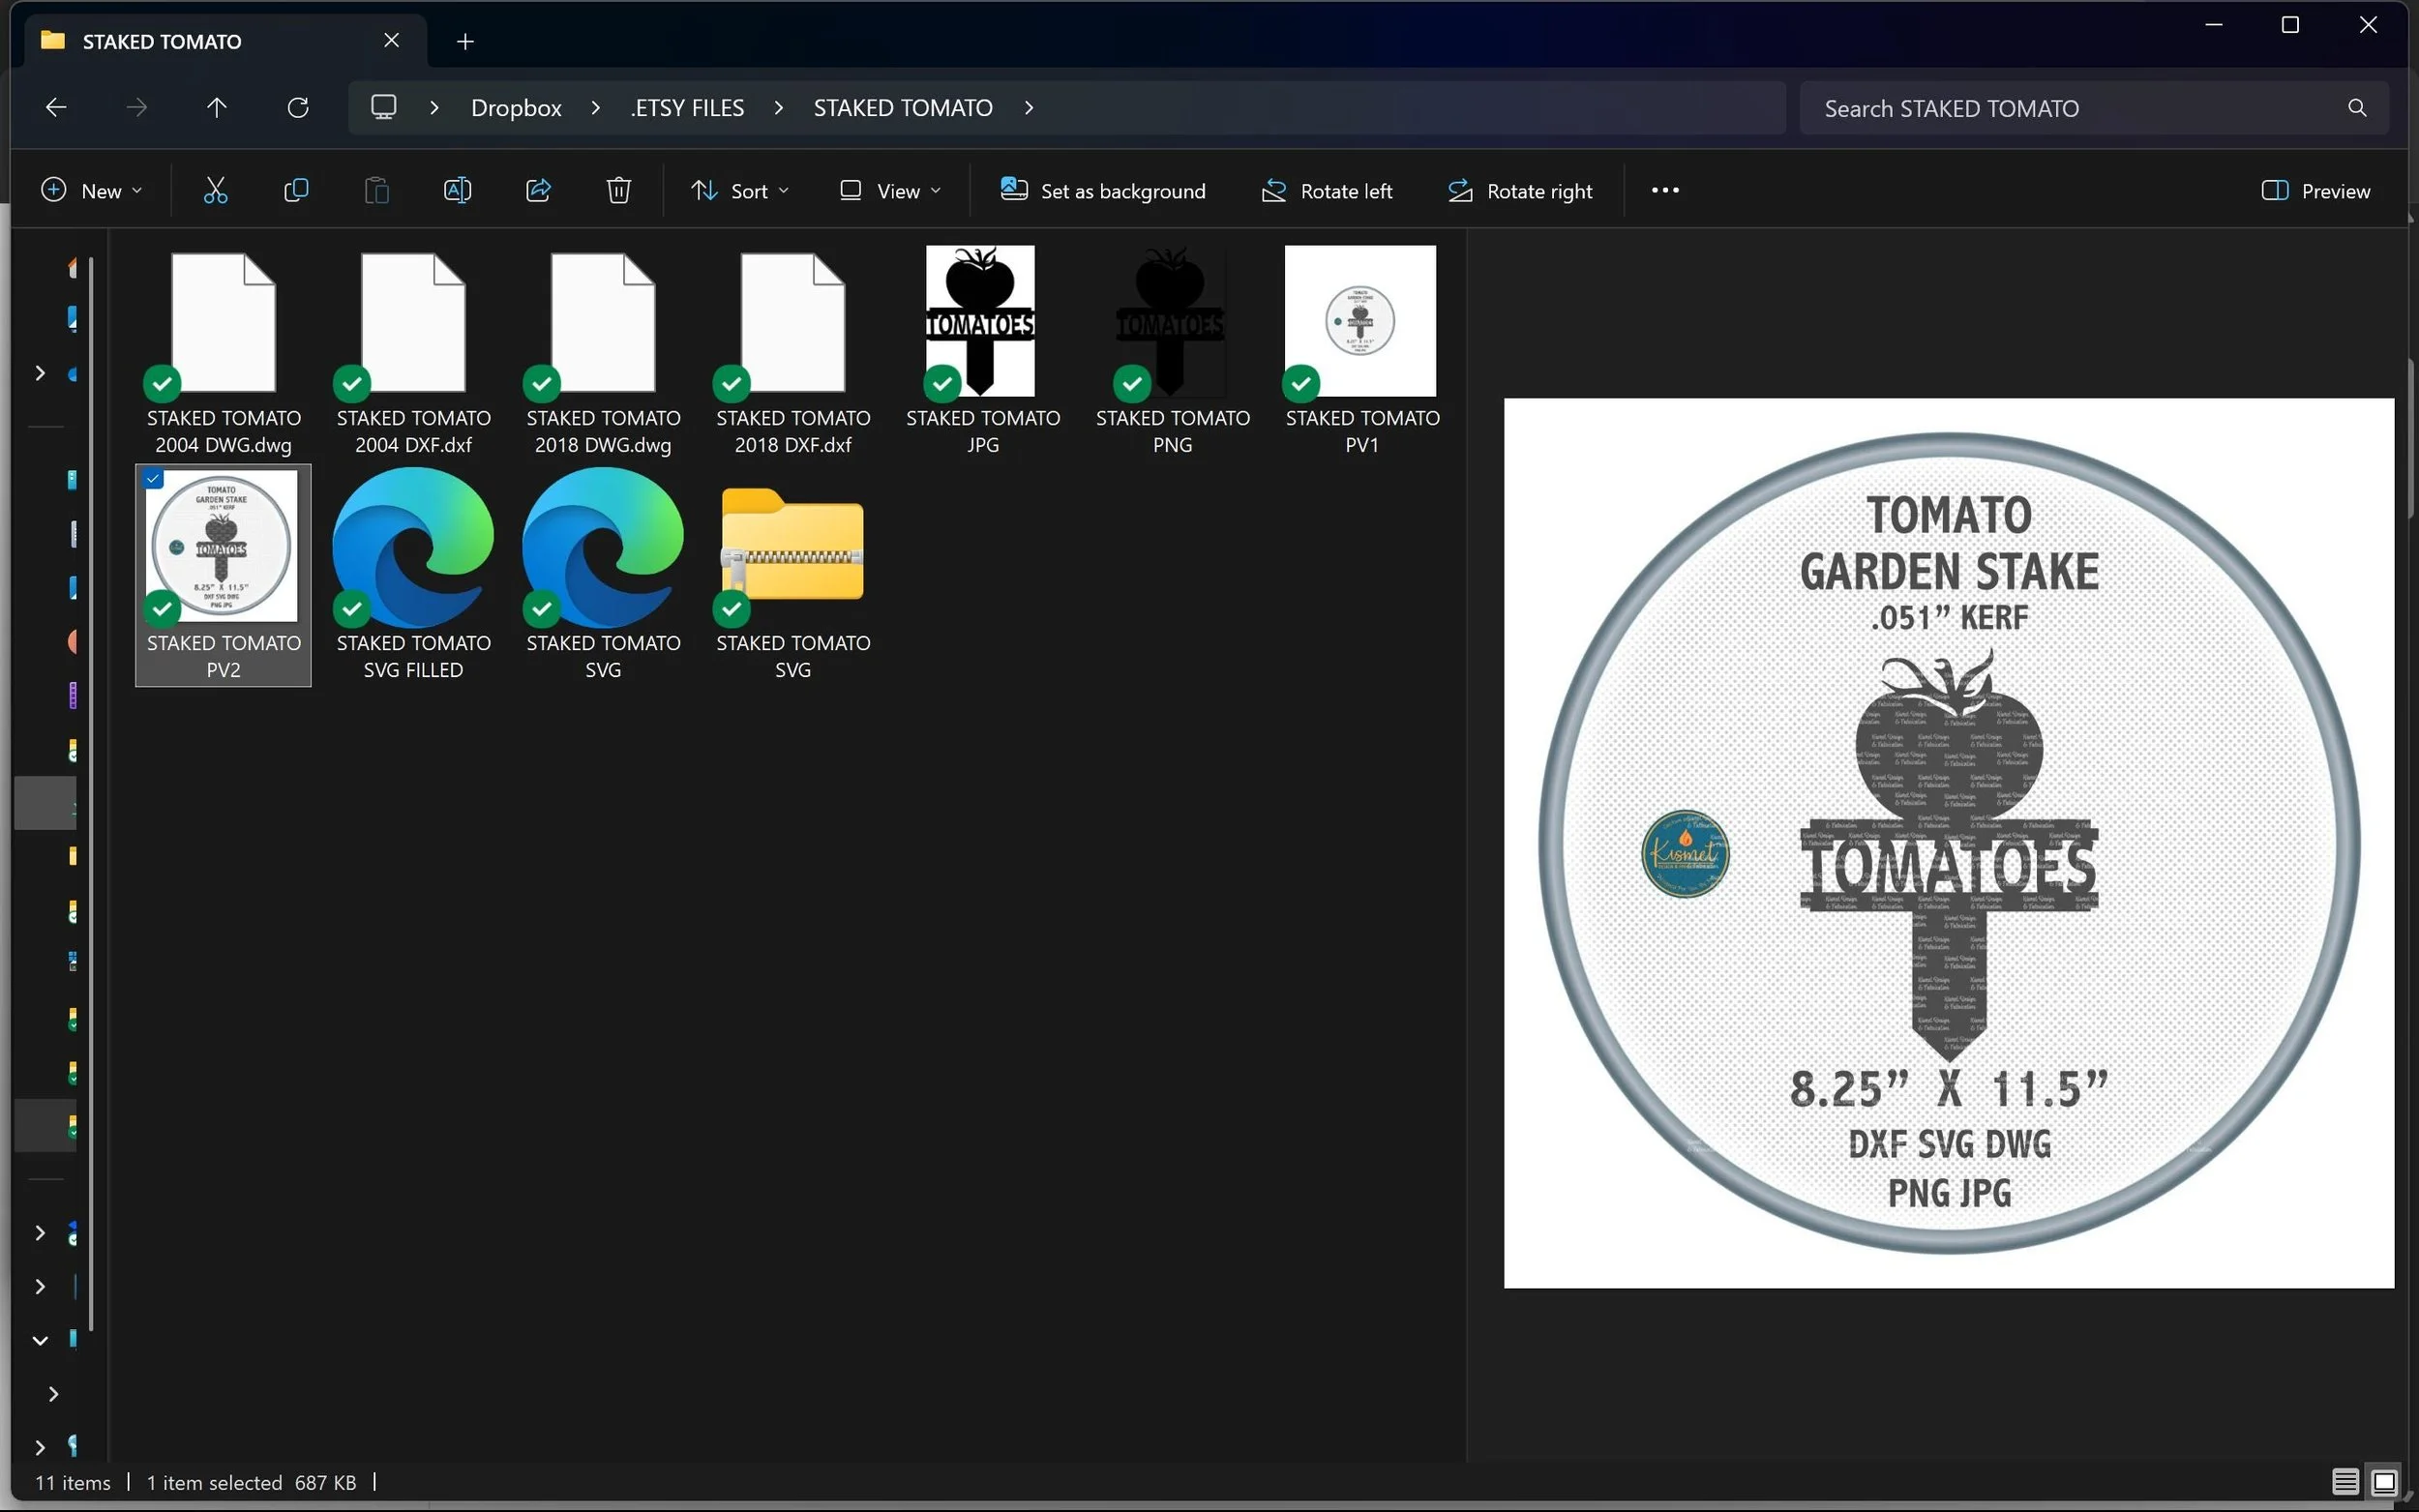Select the STAKED TOMATO JPG thumbnail
The width and height of the screenshot is (2419, 1512).
click(982, 350)
